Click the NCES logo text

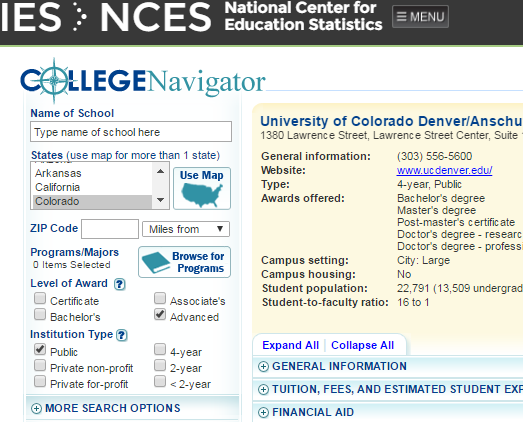point(156,17)
